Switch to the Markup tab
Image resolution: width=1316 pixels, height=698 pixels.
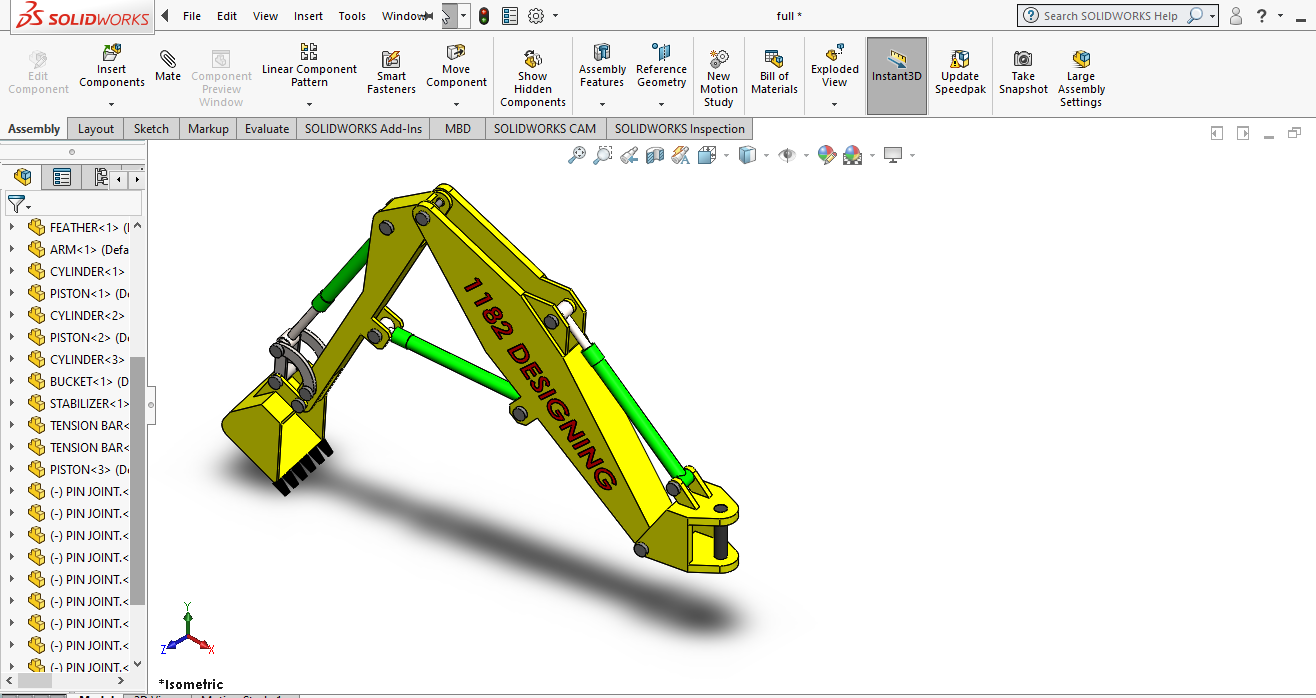pyautogui.click(x=208, y=129)
